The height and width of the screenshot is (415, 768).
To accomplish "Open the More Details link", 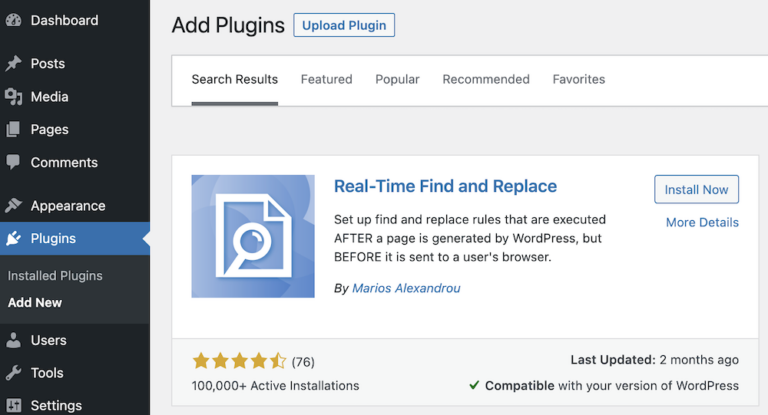I will (x=702, y=222).
